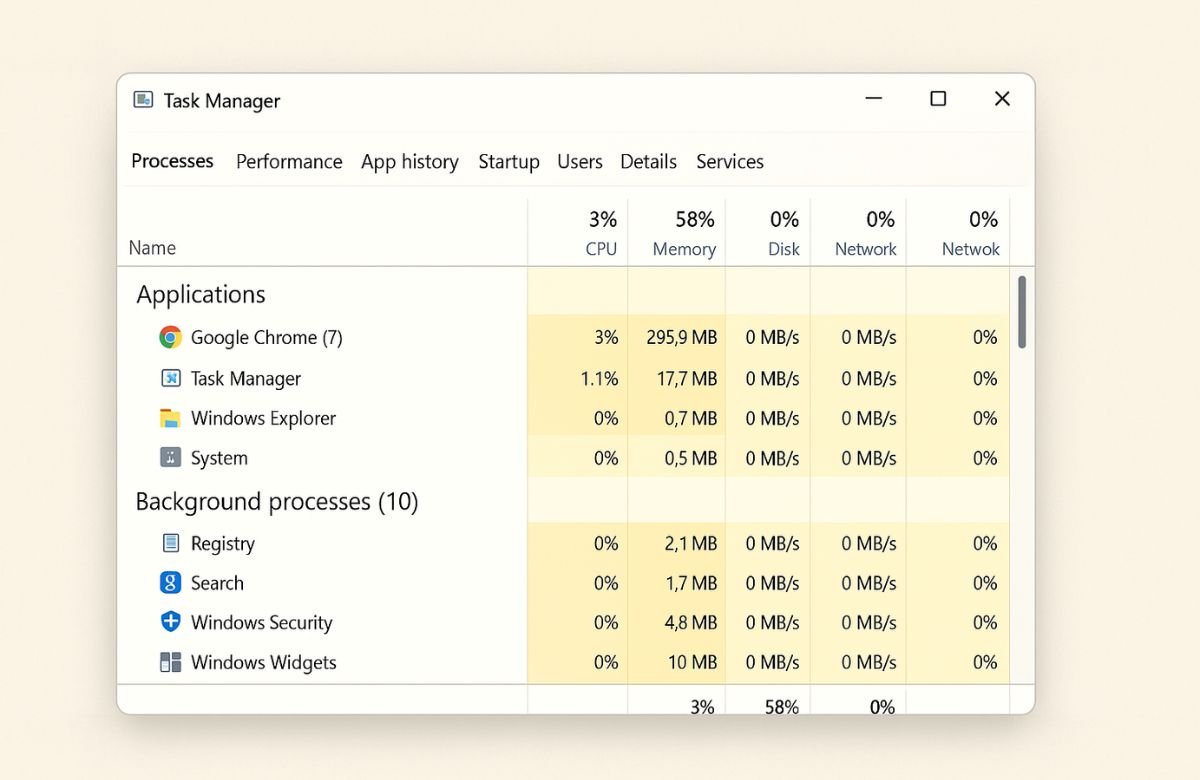Select the Background processes (10) heading
1200x780 pixels.
coord(277,501)
